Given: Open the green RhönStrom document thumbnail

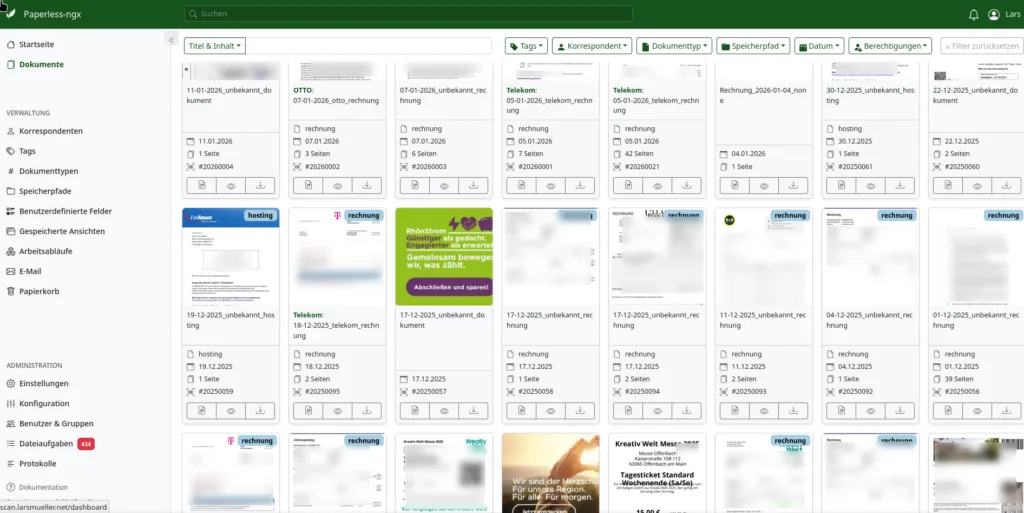Looking at the screenshot, I should [444, 256].
